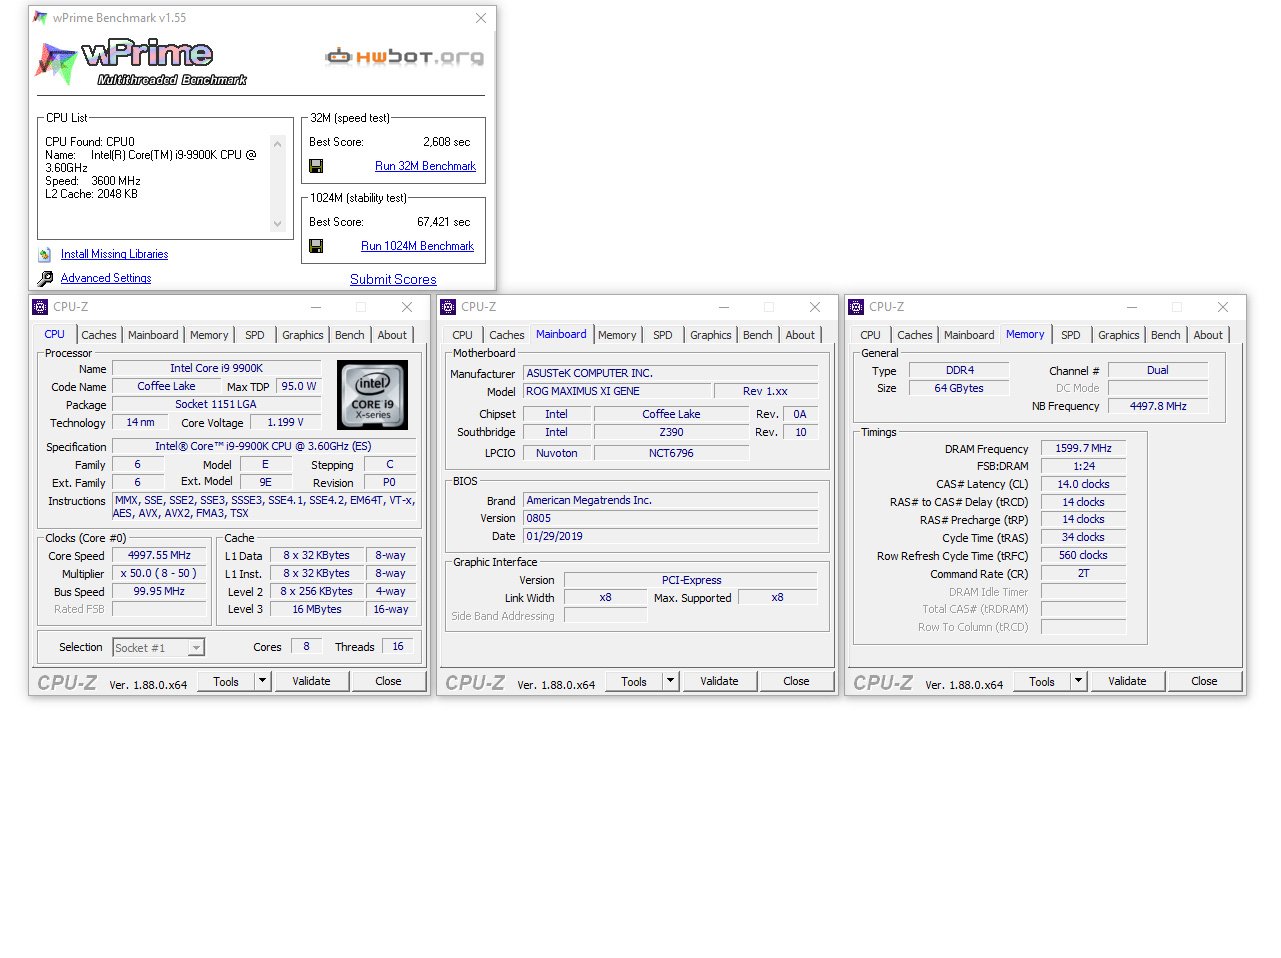Viewport: 1281px width, 958px height.
Task: Open the SPD tab in Memory window
Action: coord(1070,335)
